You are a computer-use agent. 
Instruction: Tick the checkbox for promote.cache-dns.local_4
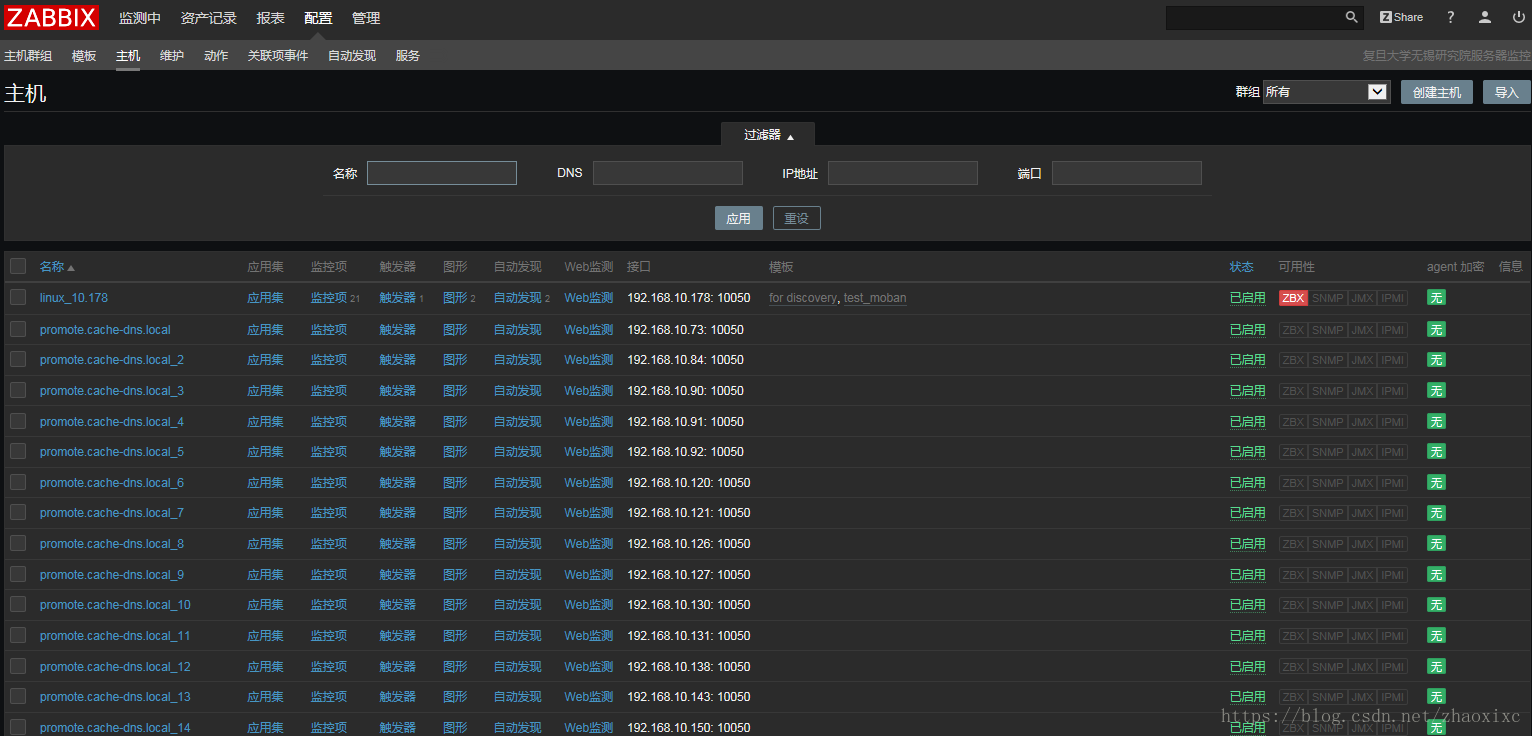coord(18,421)
